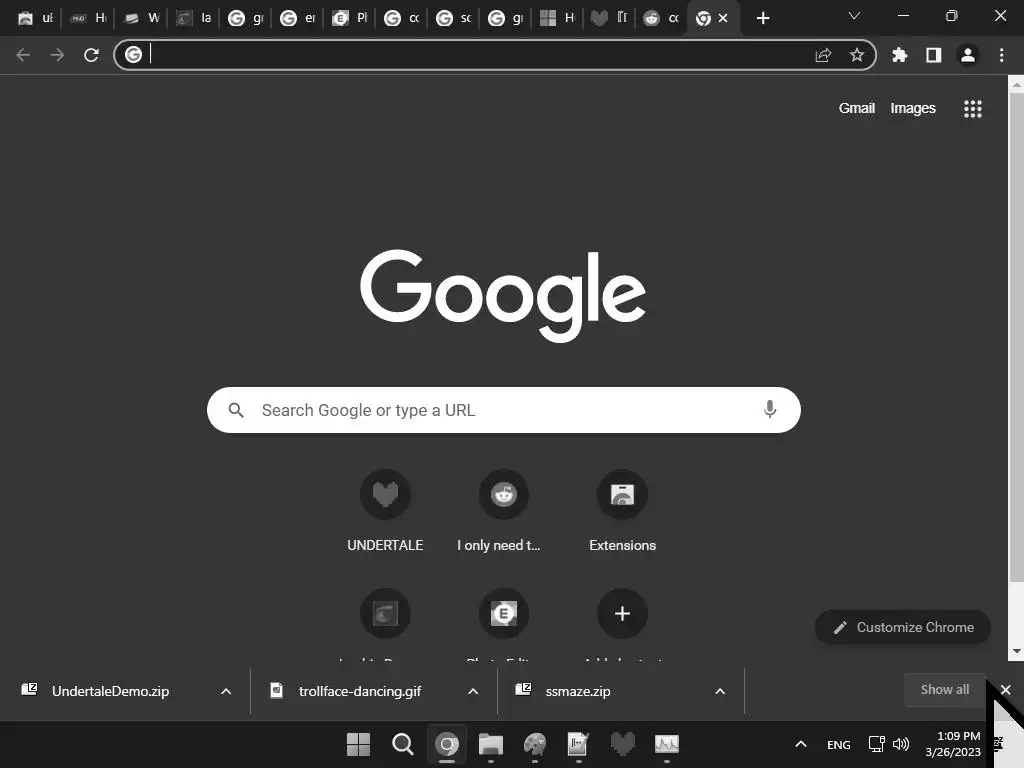Open the trollface-dancing.gif download
The image size is (1024, 768).
(x=359, y=691)
